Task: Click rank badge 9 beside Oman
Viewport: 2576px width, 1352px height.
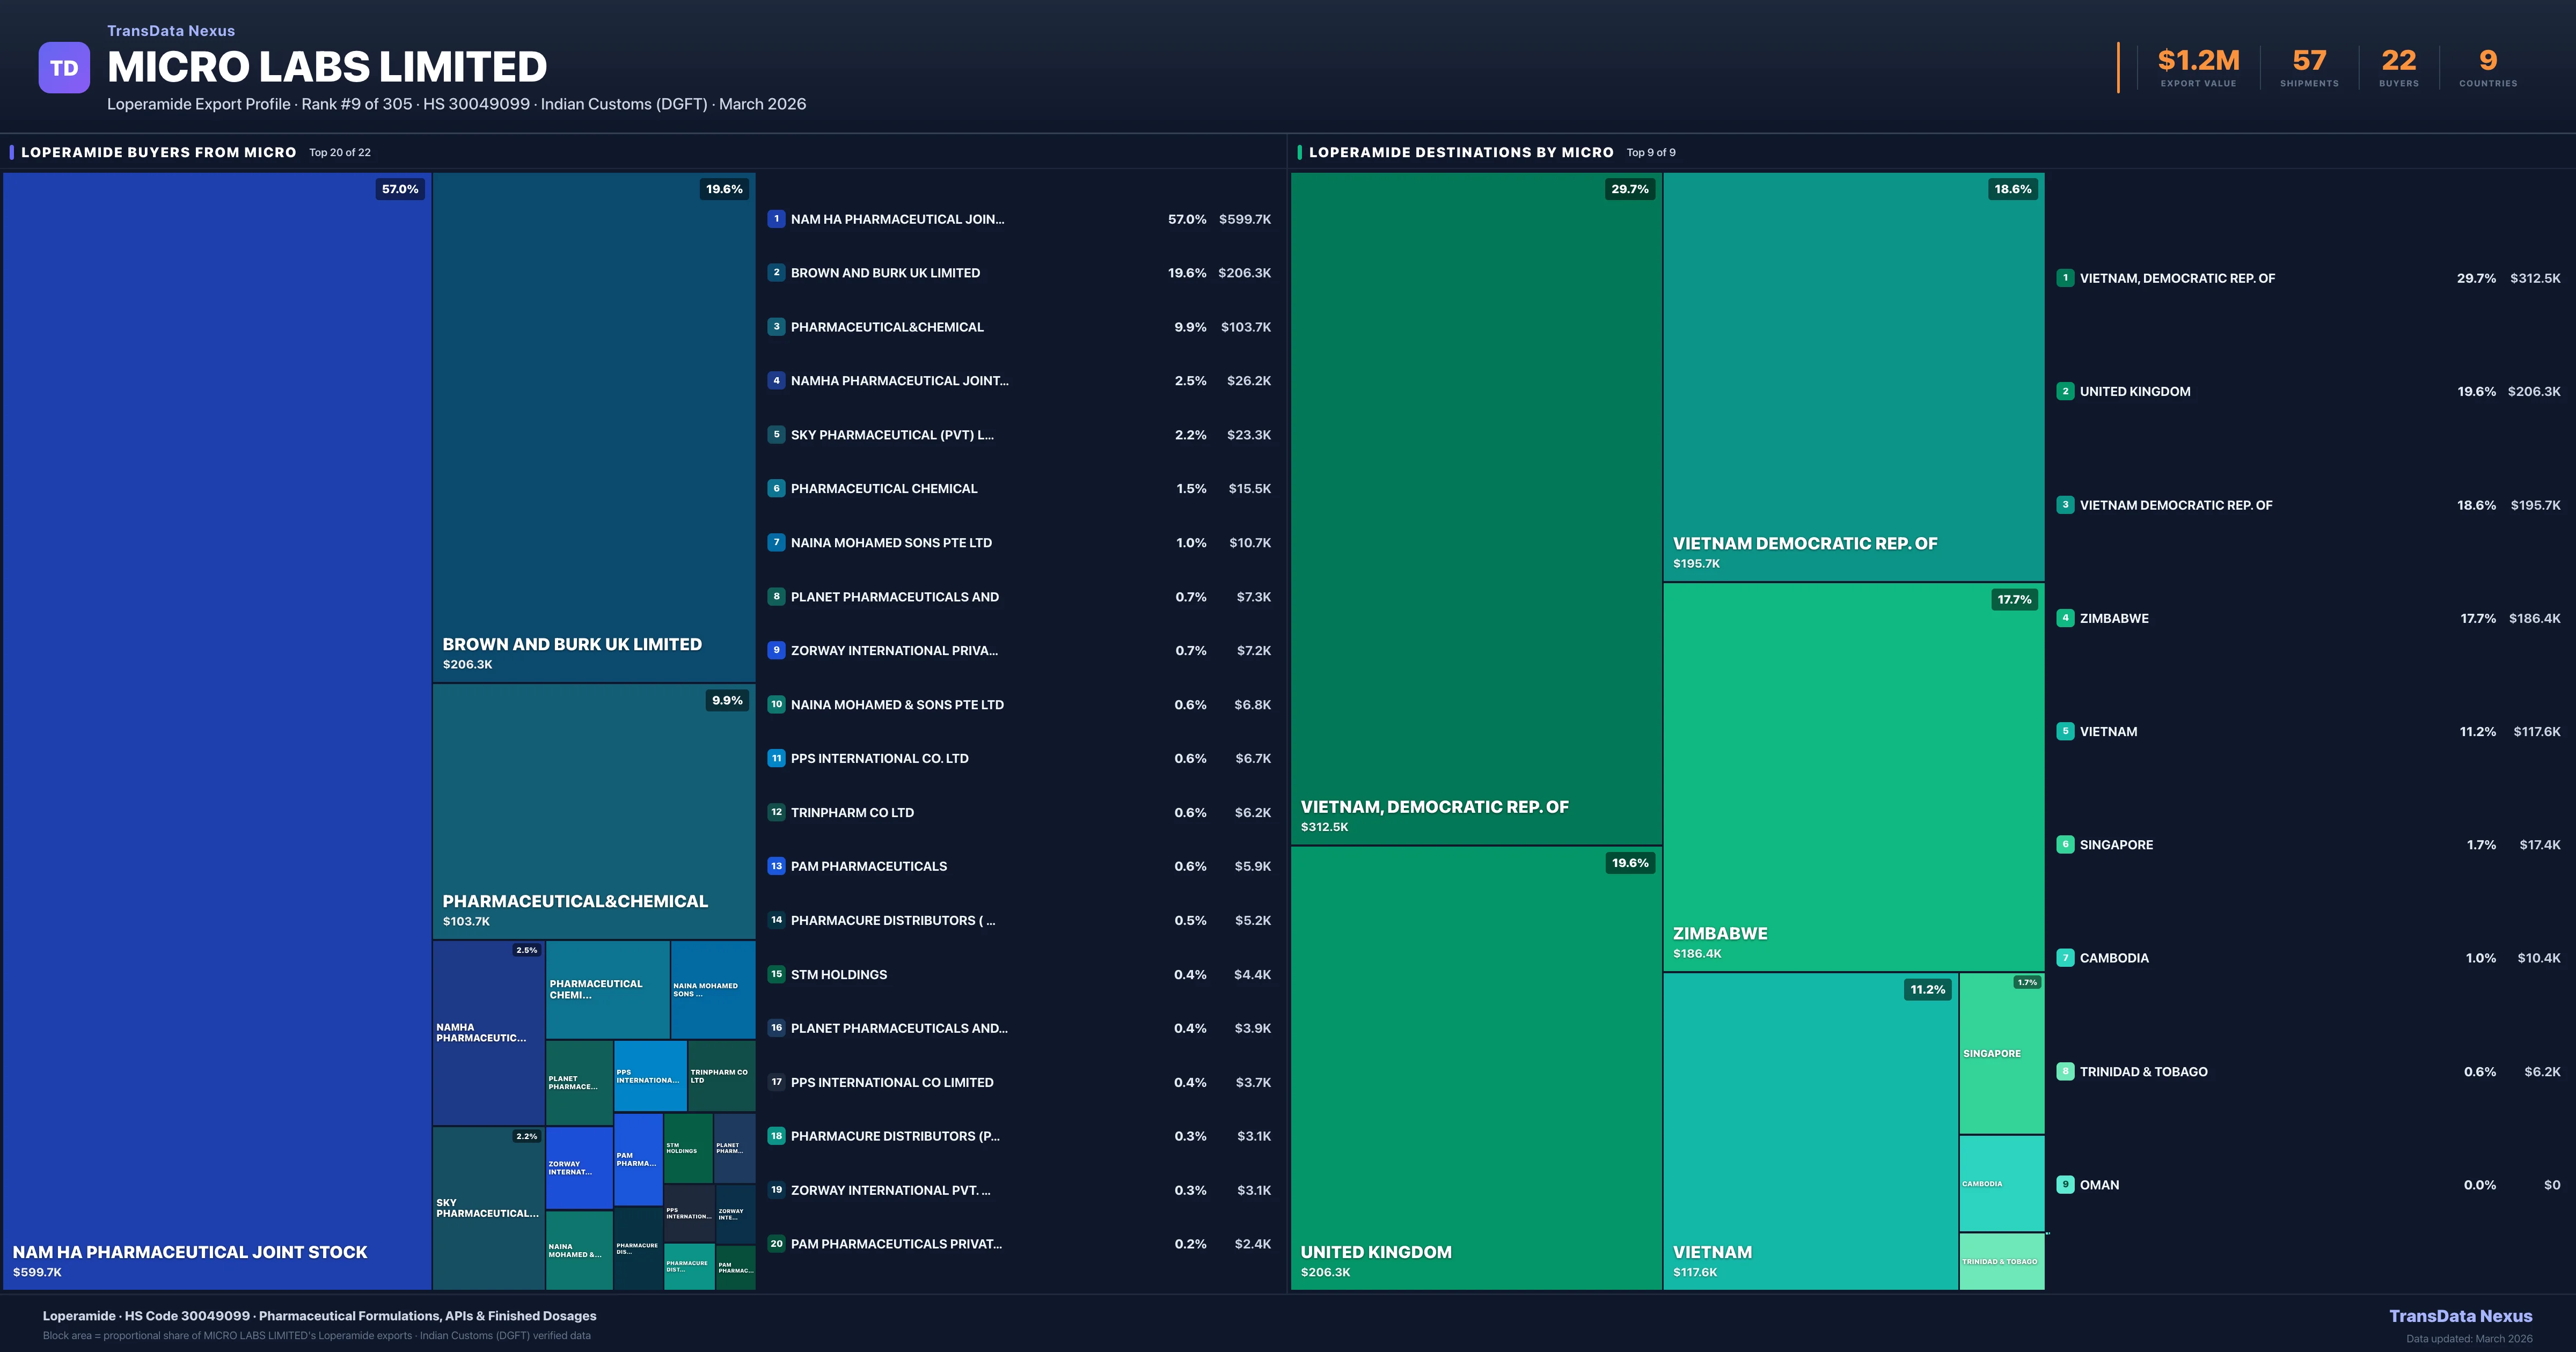Action: coord(2065,1184)
